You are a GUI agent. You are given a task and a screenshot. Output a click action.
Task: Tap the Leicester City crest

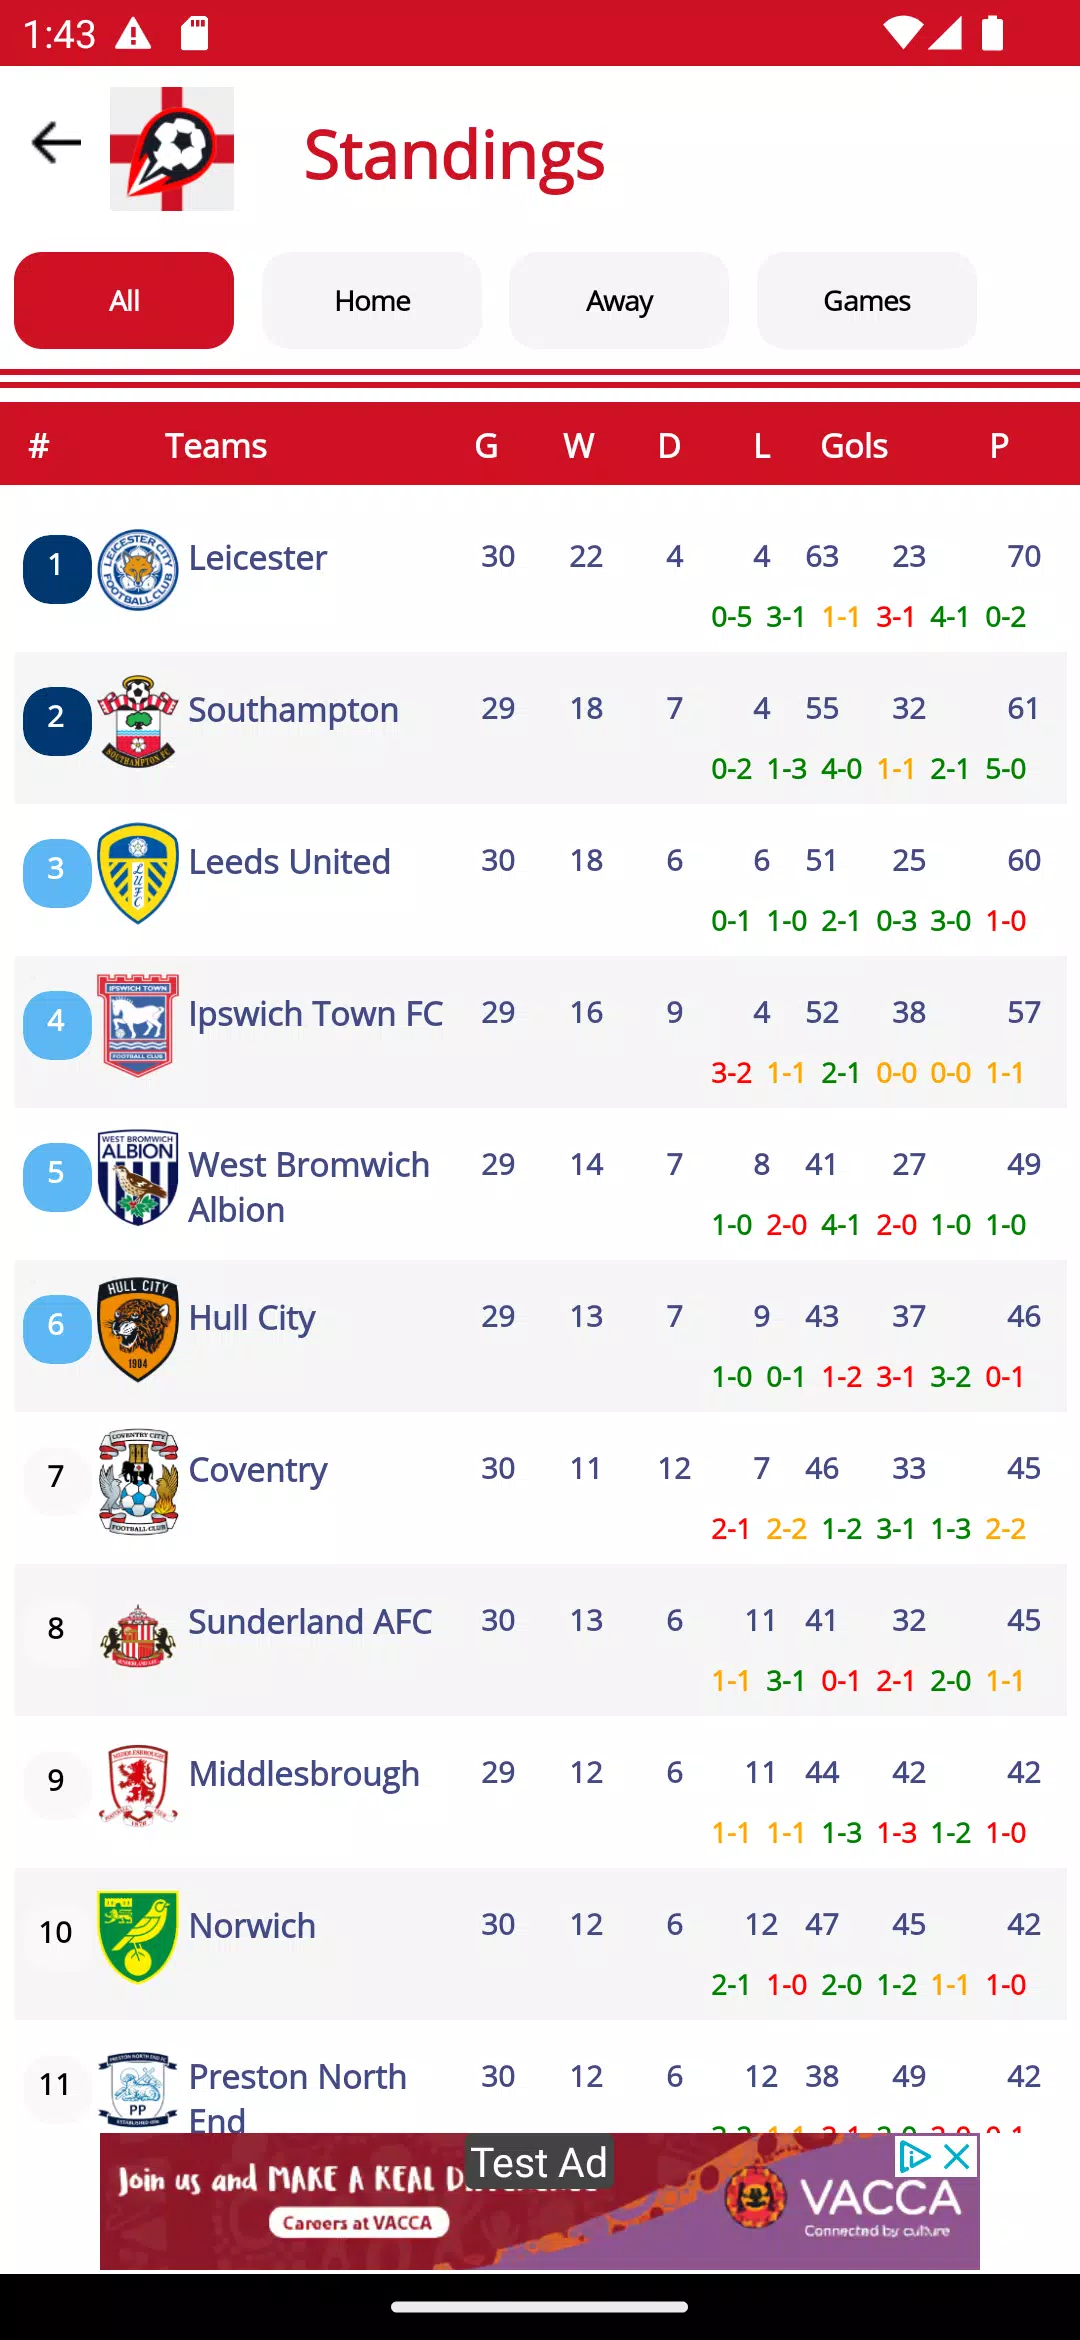[x=138, y=570]
